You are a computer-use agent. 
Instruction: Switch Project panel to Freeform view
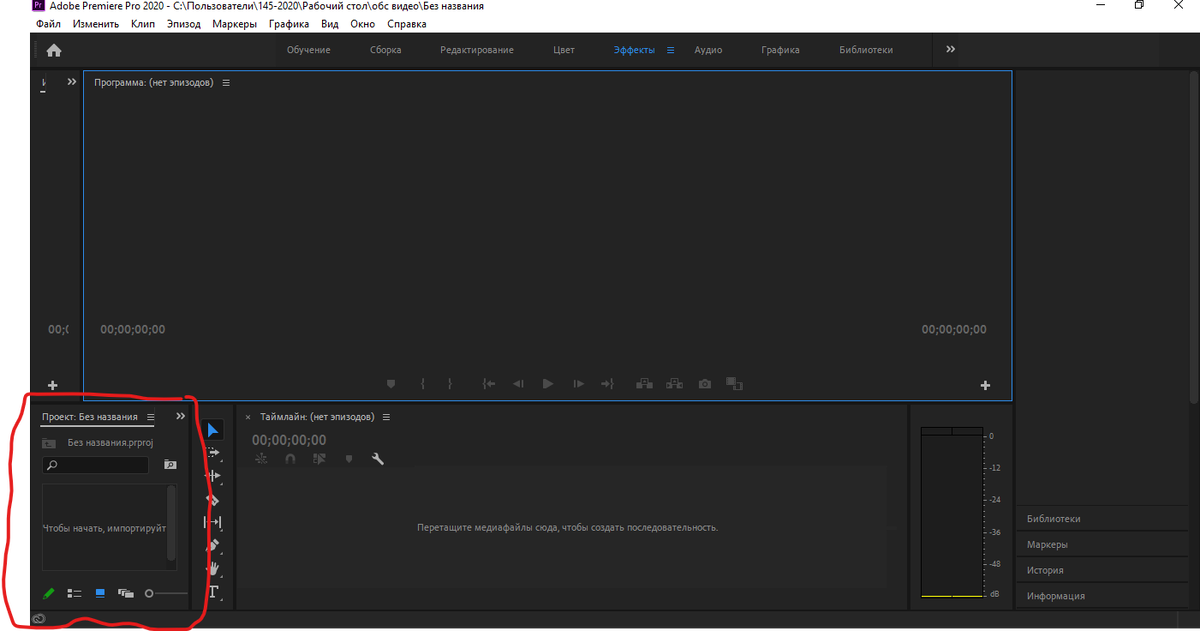(126, 593)
